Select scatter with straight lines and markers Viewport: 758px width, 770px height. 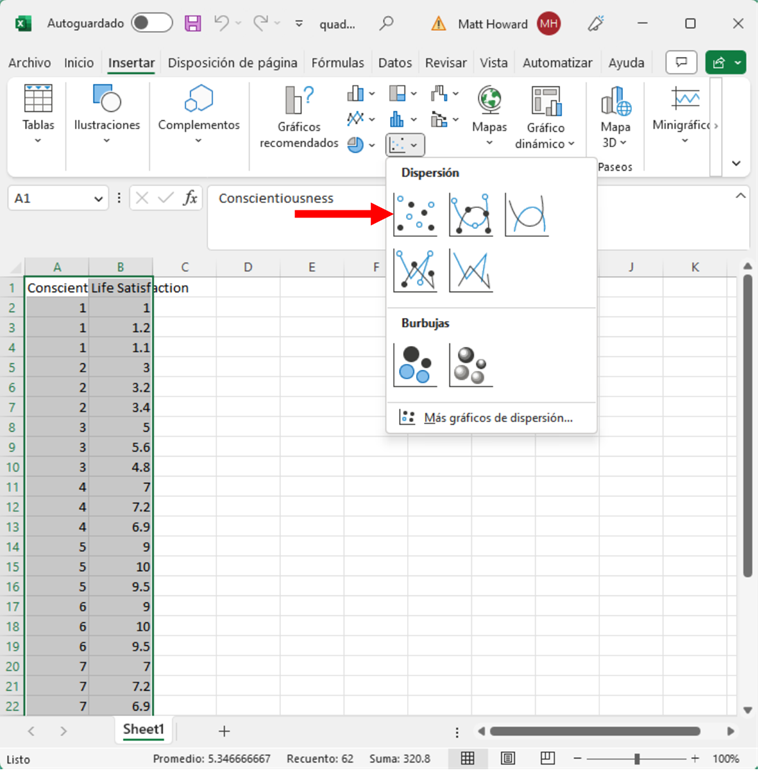pyautogui.click(x=415, y=271)
